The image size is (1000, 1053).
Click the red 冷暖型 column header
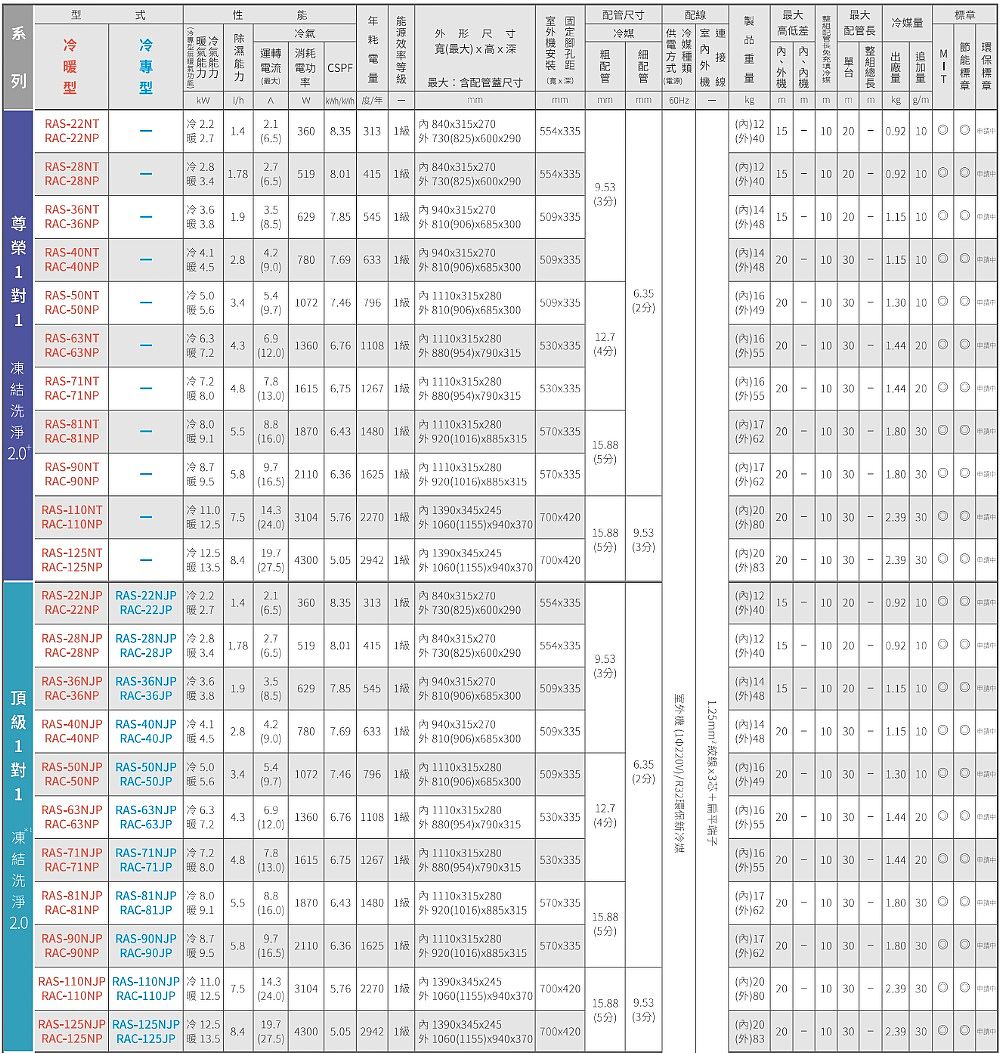point(71,66)
